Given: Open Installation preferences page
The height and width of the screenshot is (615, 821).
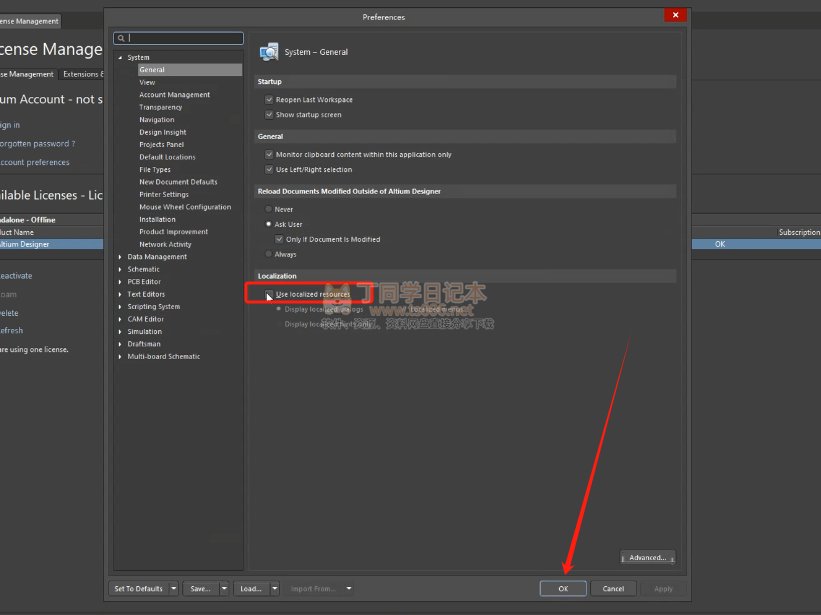Looking at the screenshot, I should (x=157, y=219).
